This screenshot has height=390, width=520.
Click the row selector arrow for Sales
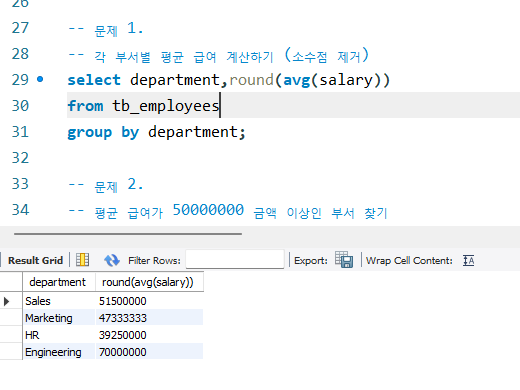tap(7, 301)
